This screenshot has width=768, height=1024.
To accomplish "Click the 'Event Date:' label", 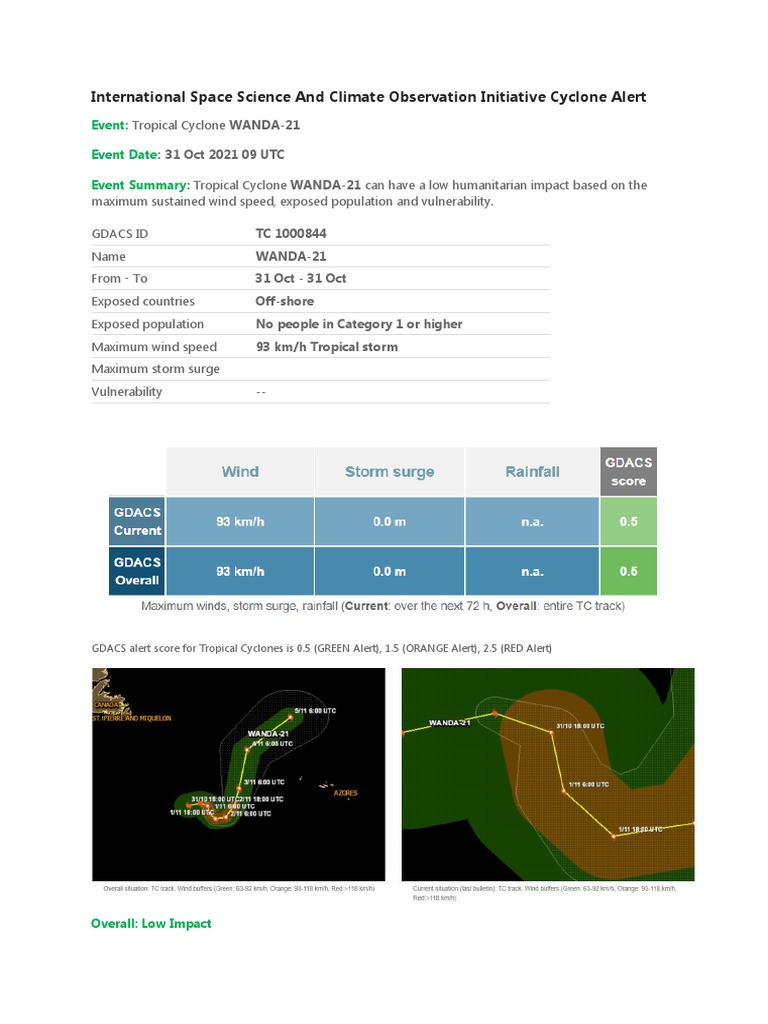I will pos(125,154).
